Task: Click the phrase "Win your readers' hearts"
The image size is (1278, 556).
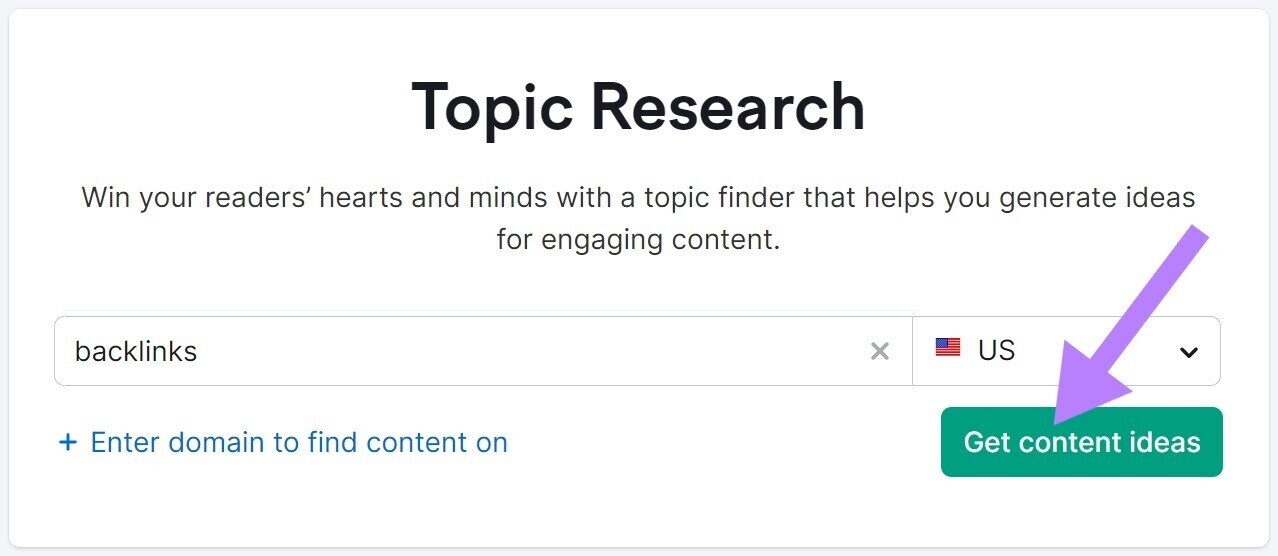Action: coord(242,197)
